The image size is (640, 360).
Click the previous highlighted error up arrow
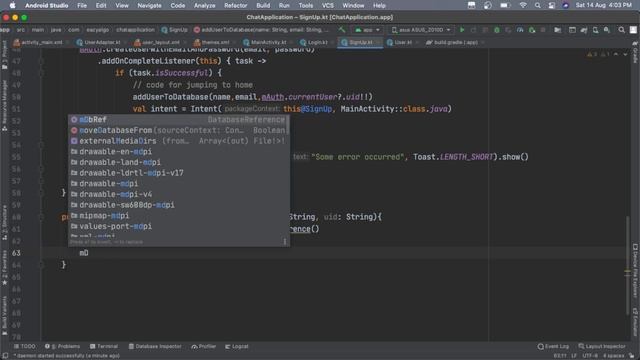point(616,54)
